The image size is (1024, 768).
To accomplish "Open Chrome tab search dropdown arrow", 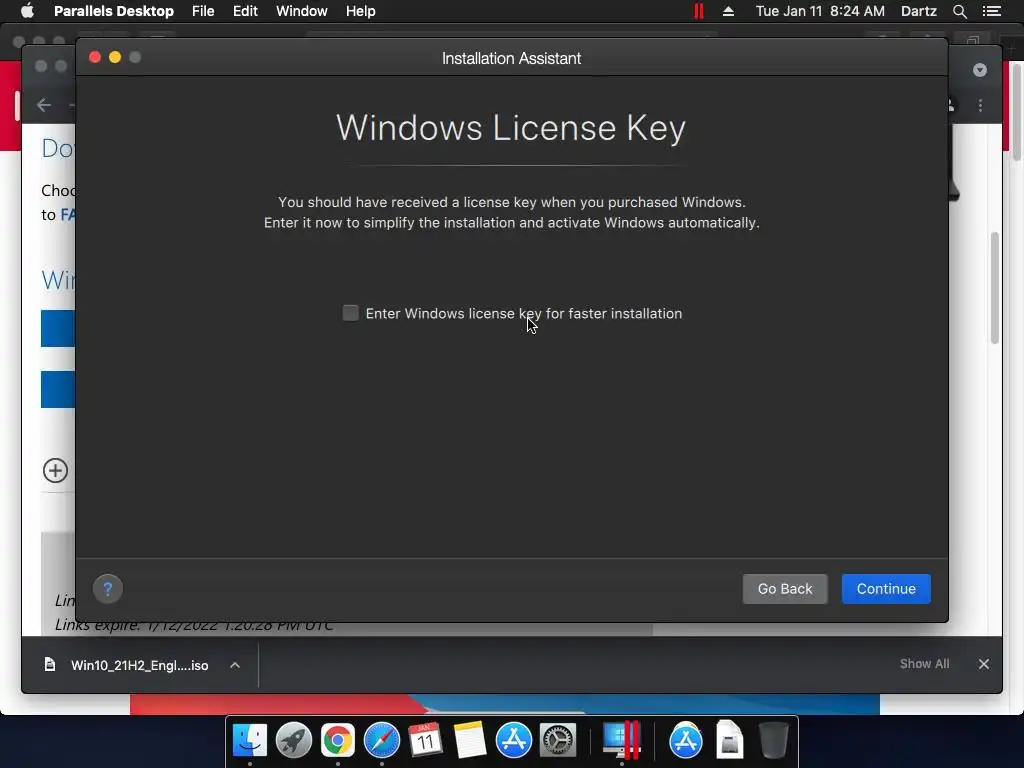I will click(x=980, y=70).
